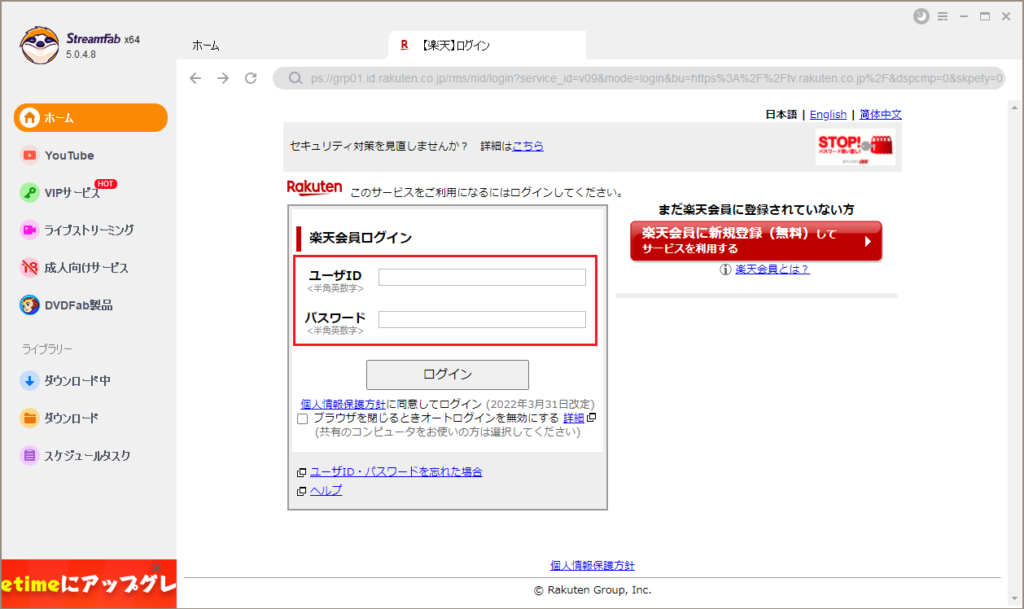Switch language to 简体中文
The width and height of the screenshot is (1024, 609).
880,114
